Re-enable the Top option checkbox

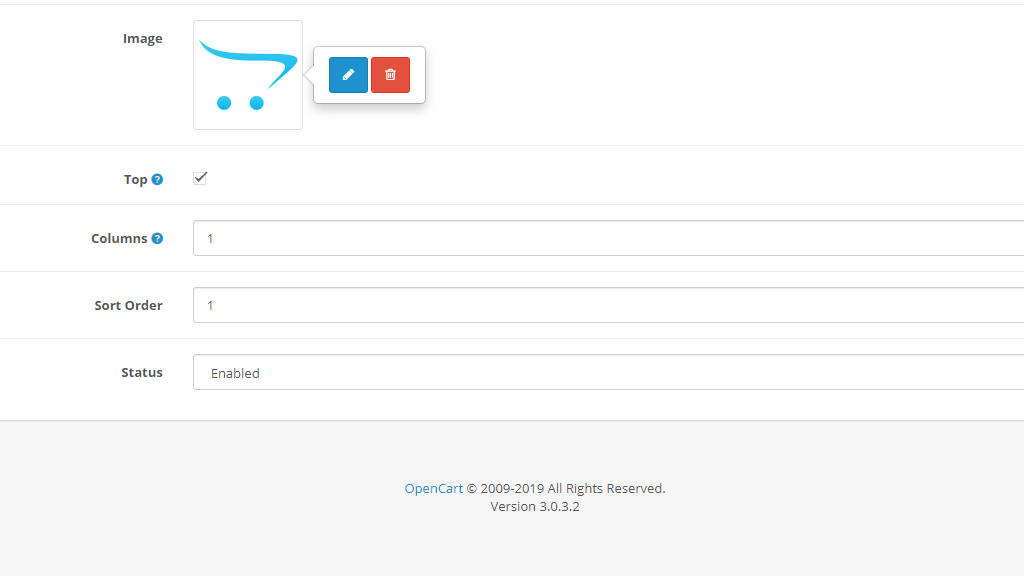tap(200, 177)
